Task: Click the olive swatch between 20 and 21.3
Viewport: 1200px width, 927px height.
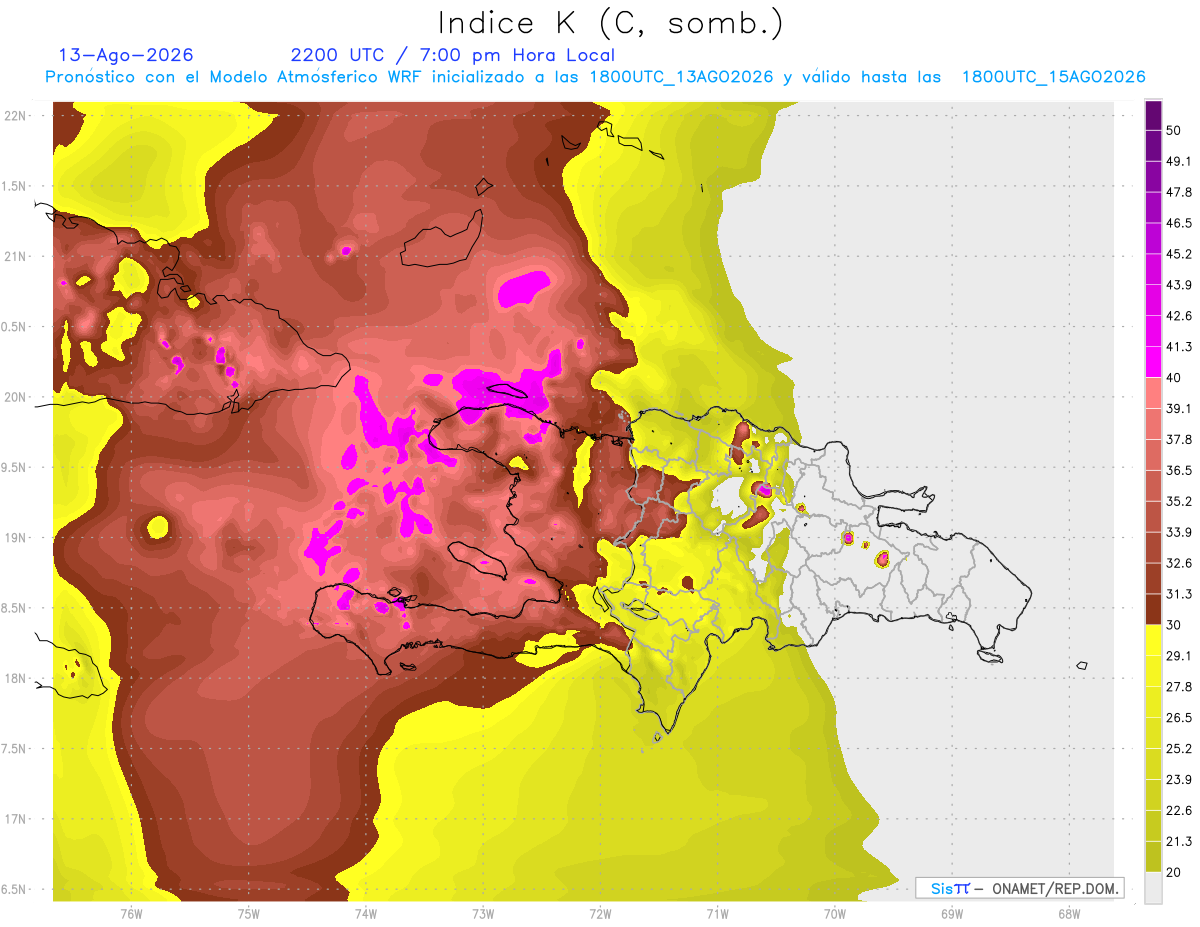Action: [x=1154, y=857]
